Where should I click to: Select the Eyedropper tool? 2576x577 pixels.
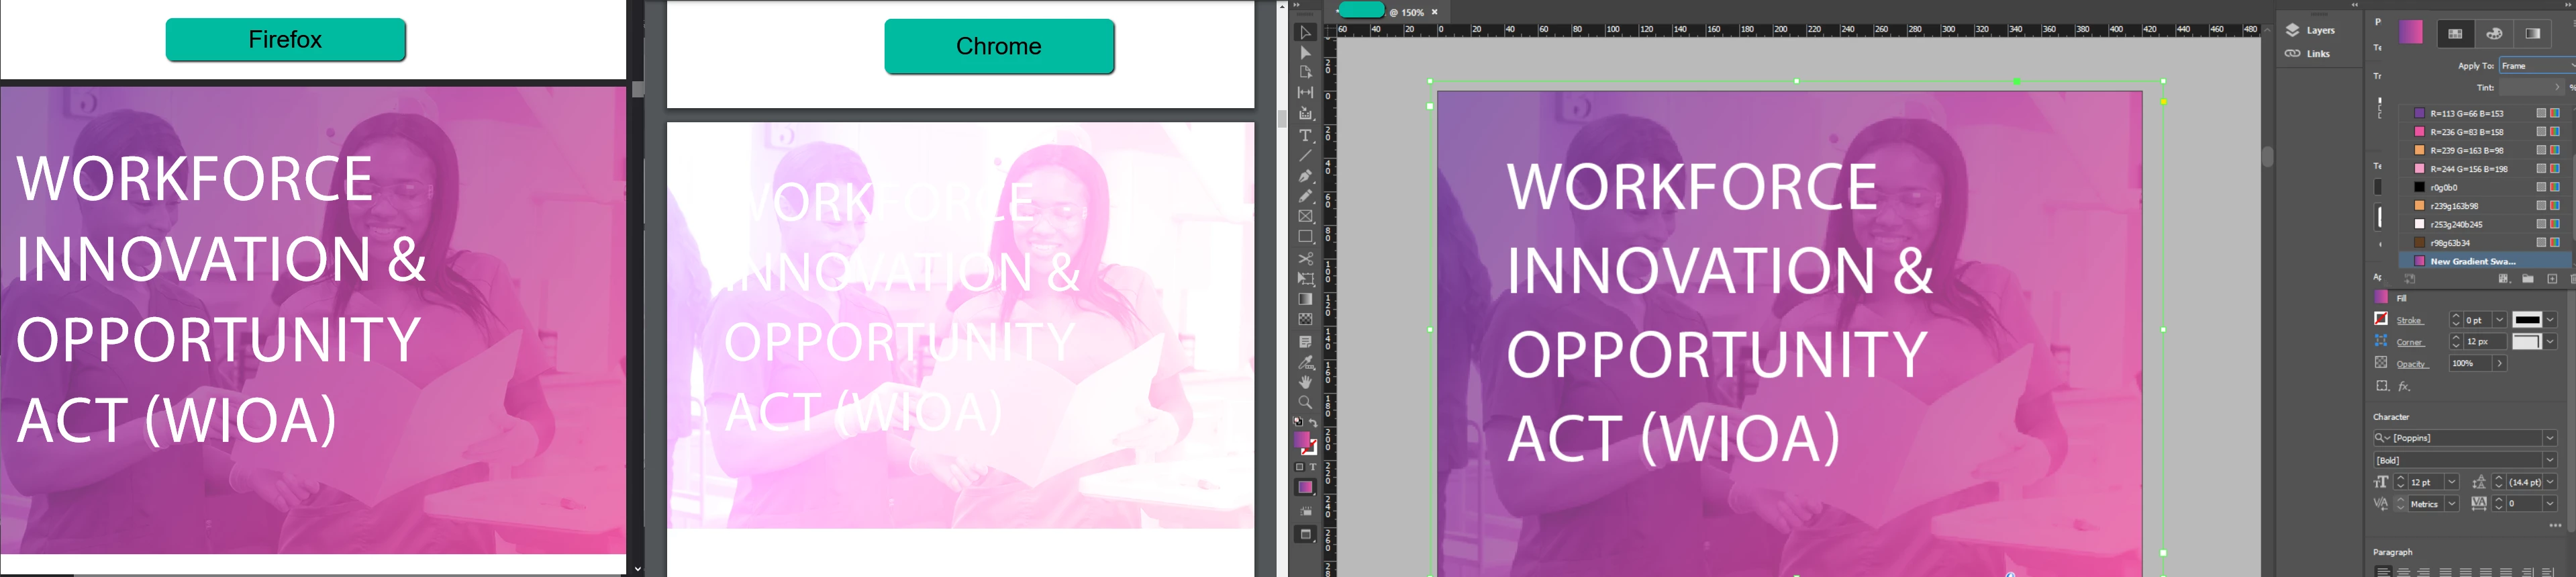click(x=1305, y=362)
